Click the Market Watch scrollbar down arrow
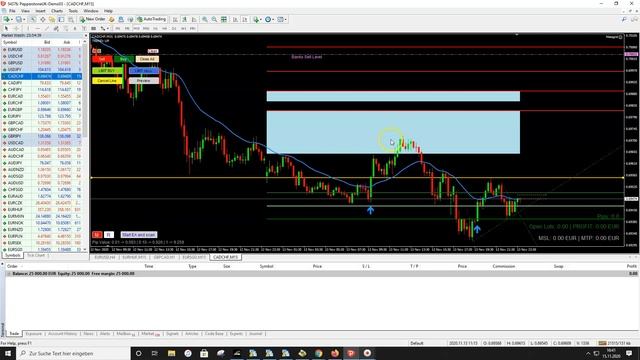This screenshot has width=640, height=360. click(x=85, y=249)
